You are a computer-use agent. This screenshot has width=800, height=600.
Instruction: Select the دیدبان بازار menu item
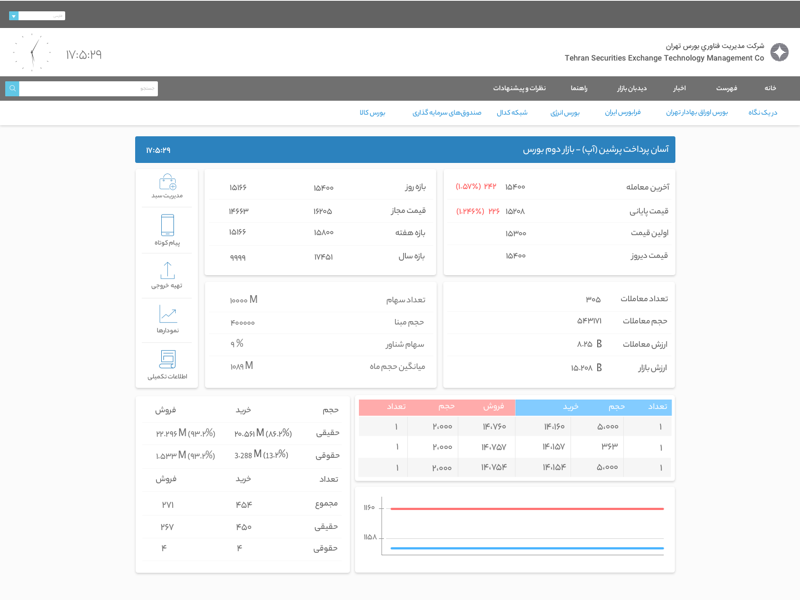coord(631,89)
